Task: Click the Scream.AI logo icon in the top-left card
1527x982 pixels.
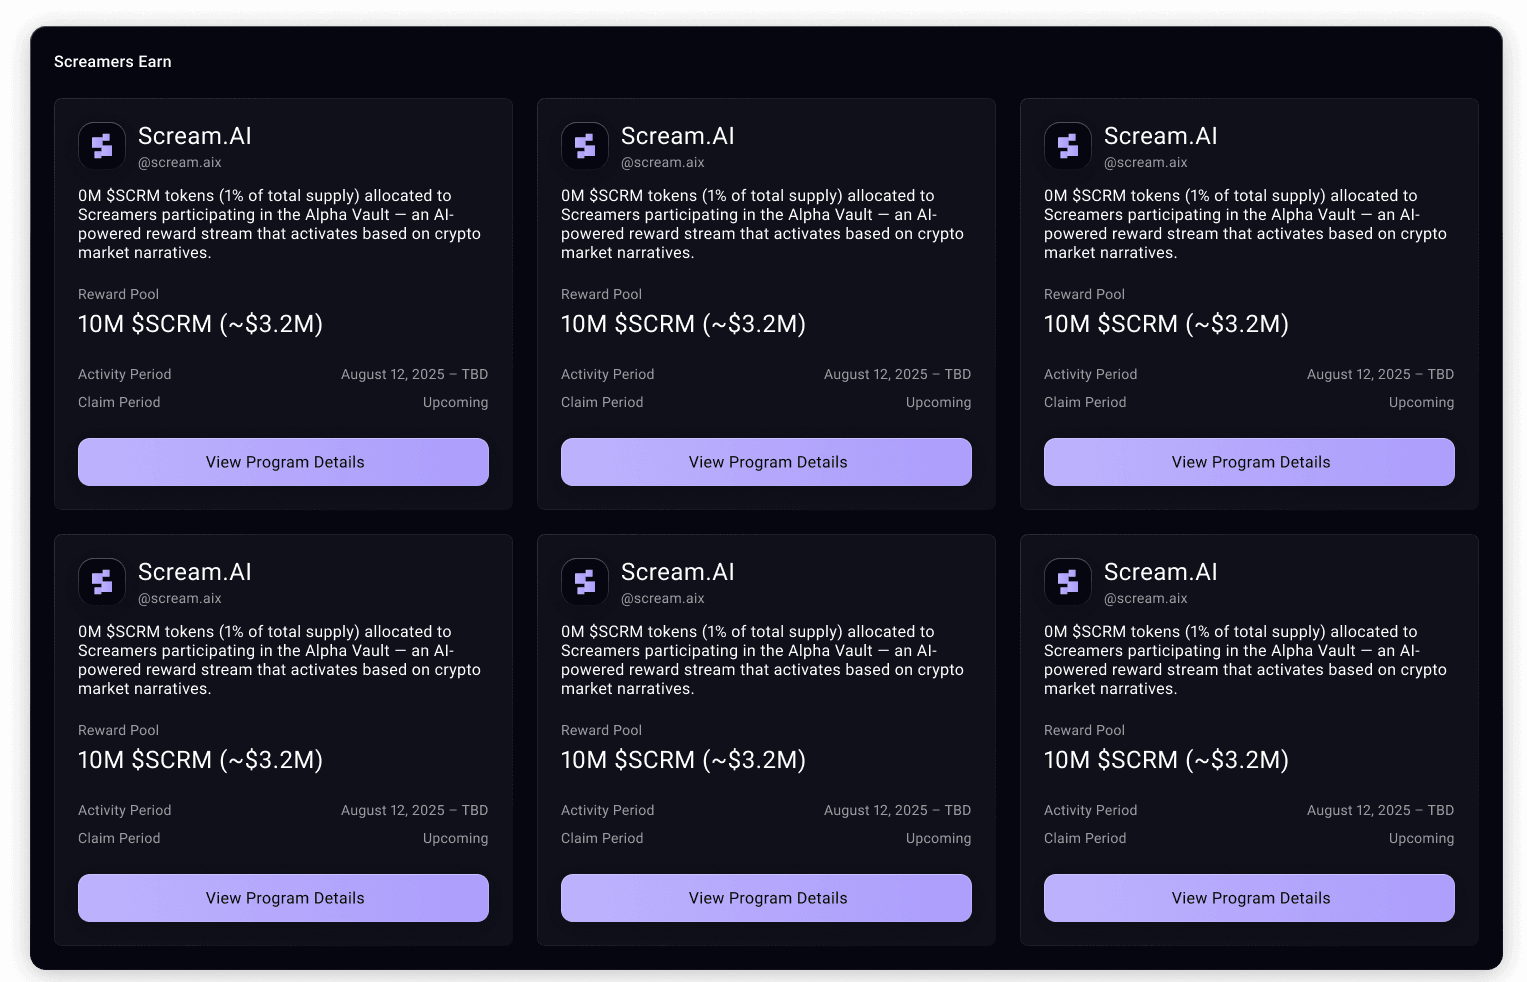Action: point(102,146)
